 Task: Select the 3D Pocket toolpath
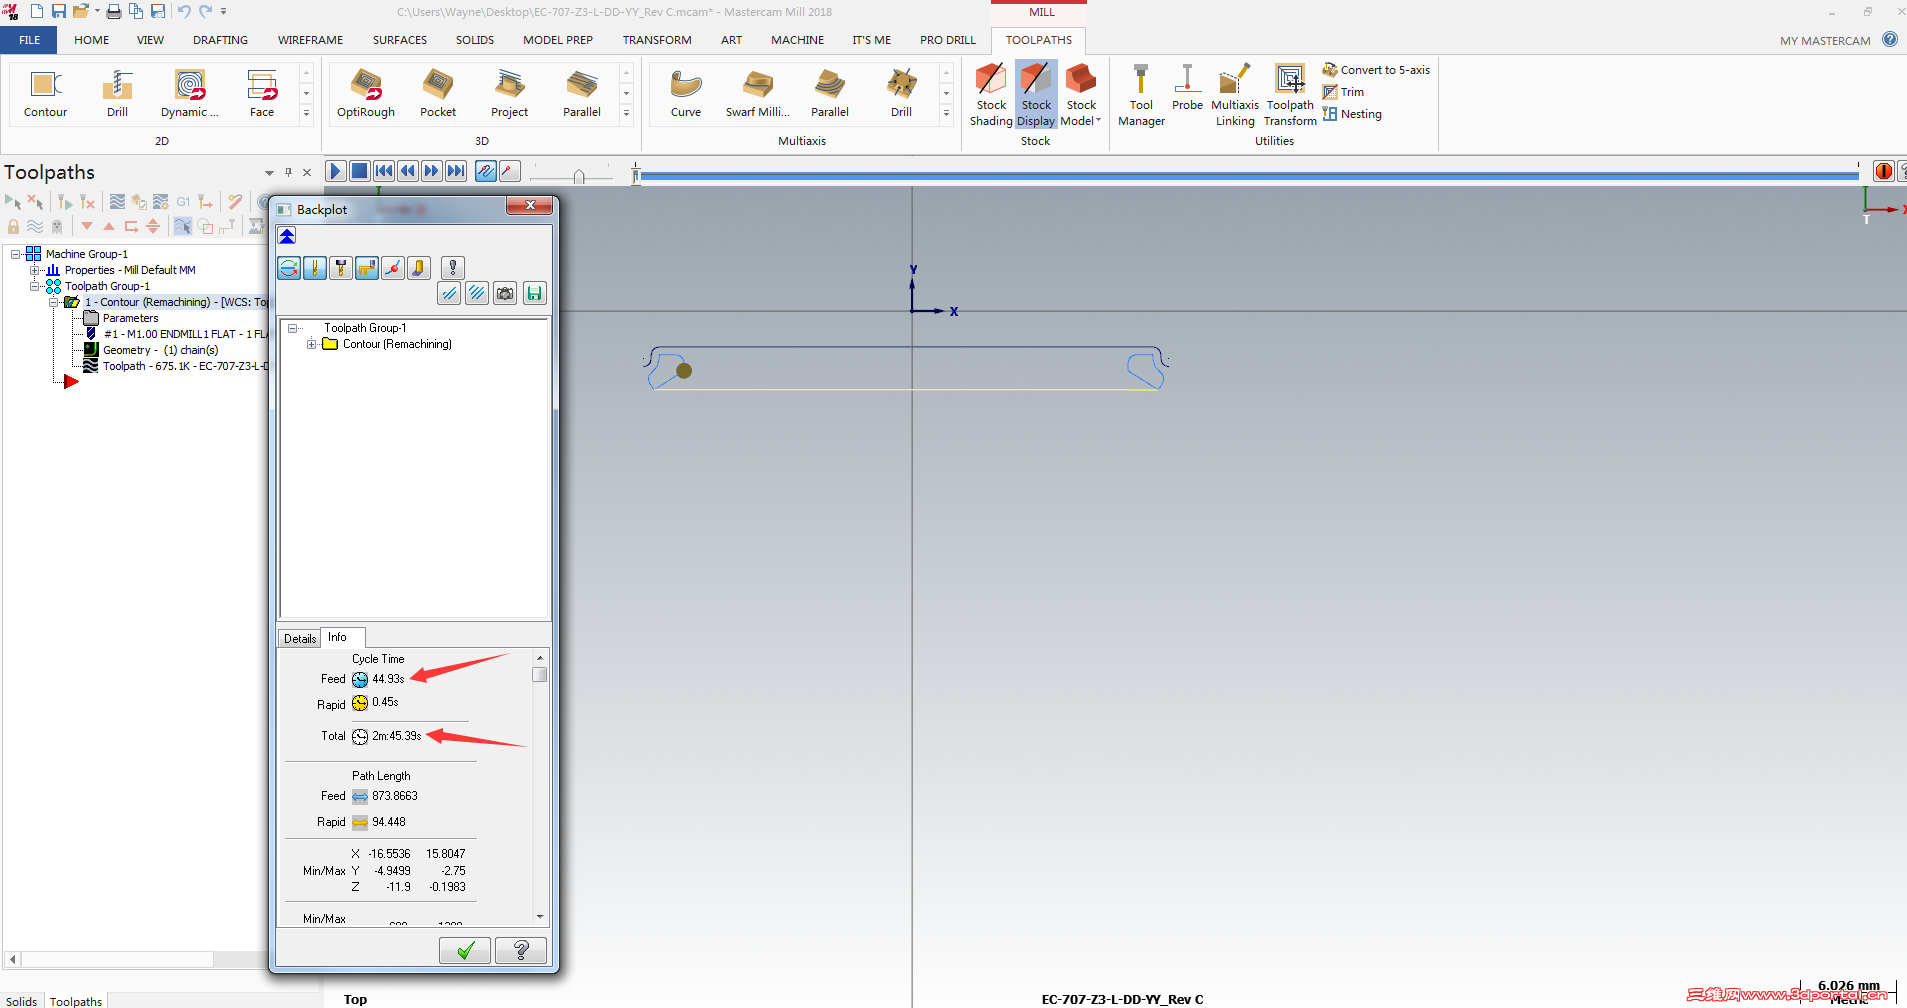coord(438,94)
